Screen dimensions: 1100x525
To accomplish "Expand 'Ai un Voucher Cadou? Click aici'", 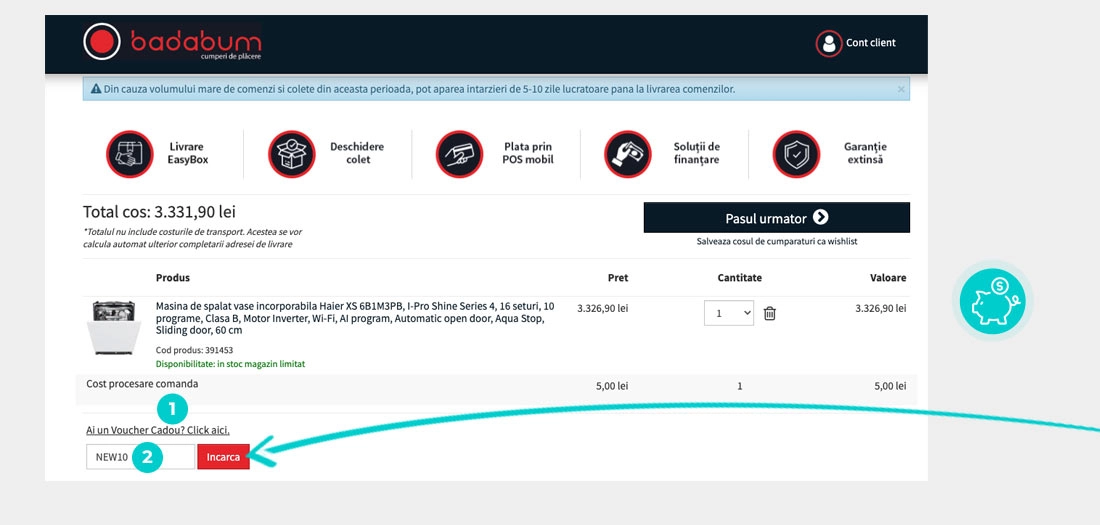I will [158, 430].
